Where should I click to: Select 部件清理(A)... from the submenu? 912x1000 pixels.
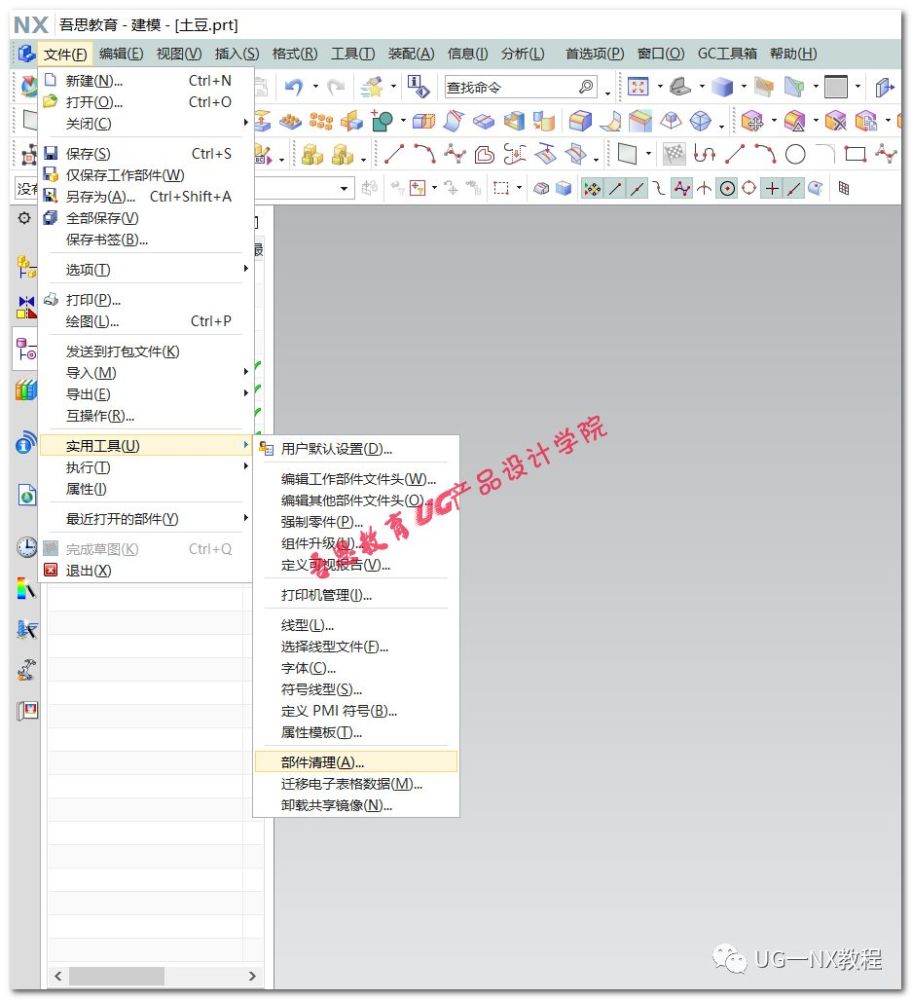coord(356,762)
